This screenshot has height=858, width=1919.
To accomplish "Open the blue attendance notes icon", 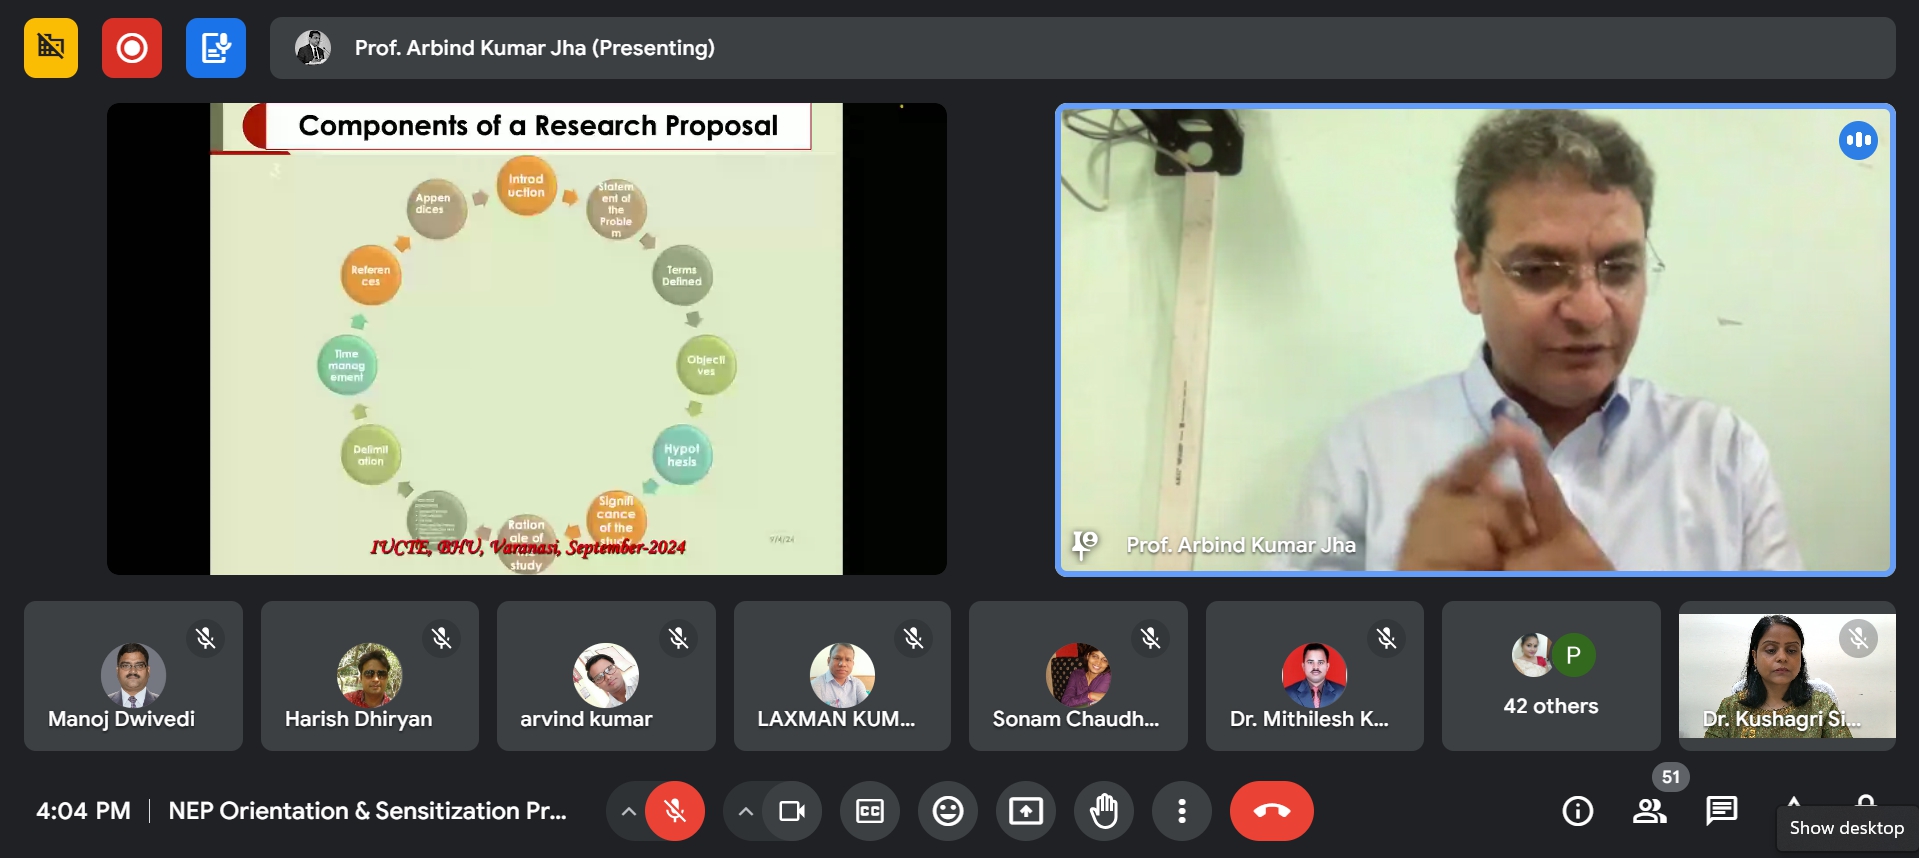I will tap(216, 48).
